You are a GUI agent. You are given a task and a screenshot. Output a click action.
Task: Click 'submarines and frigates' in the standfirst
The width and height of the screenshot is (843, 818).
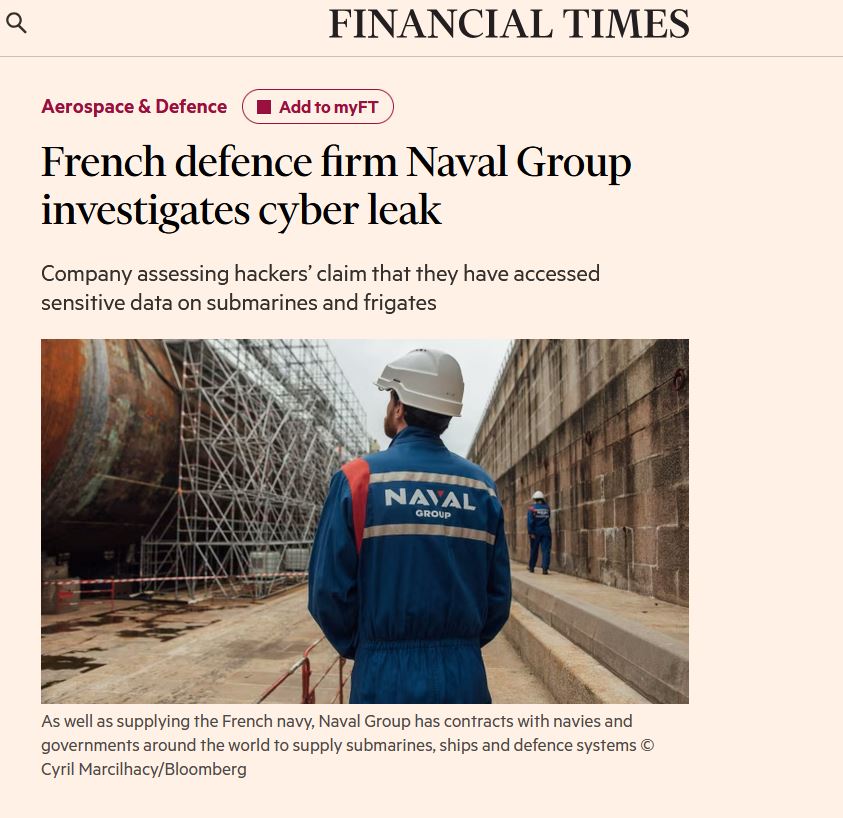click(321, 302)
